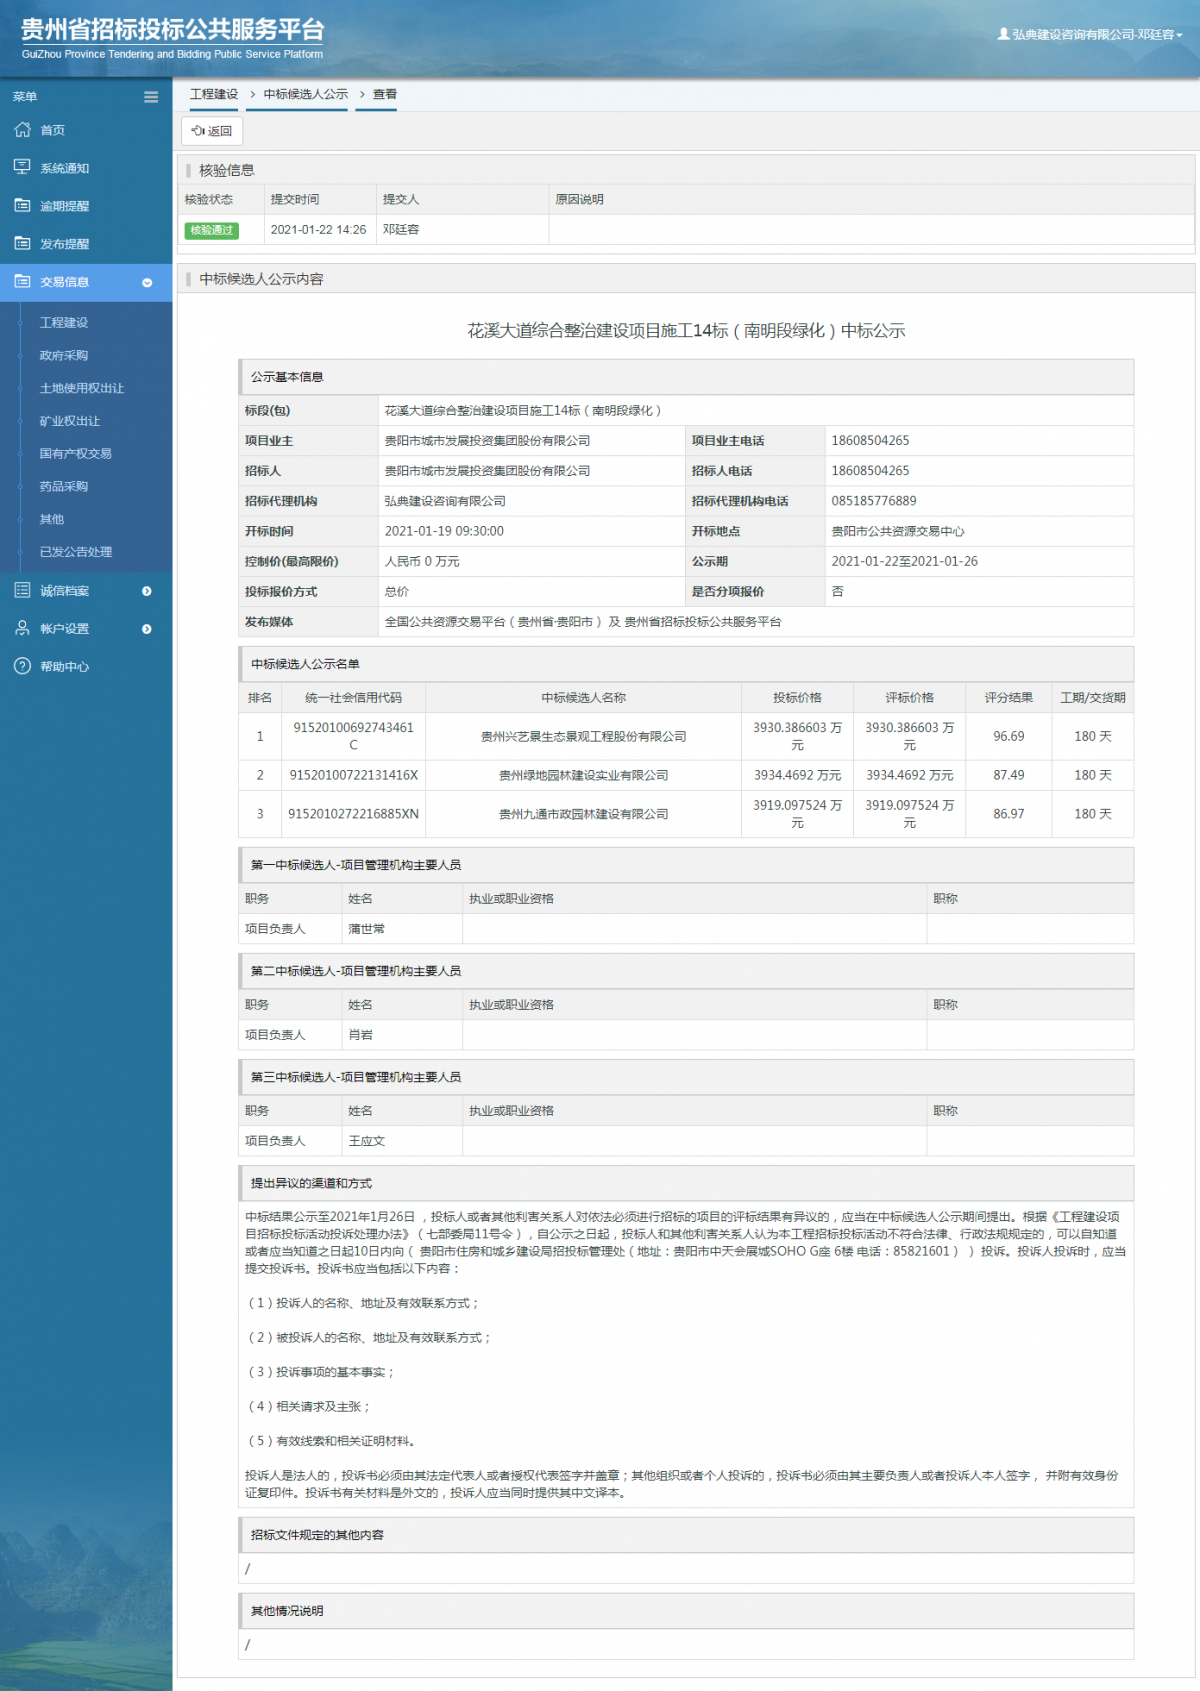Click 开标时间 value 2021-01-19 09:30:00
The height and width of the screenshot is (1691, 1200).
point(444,531)
